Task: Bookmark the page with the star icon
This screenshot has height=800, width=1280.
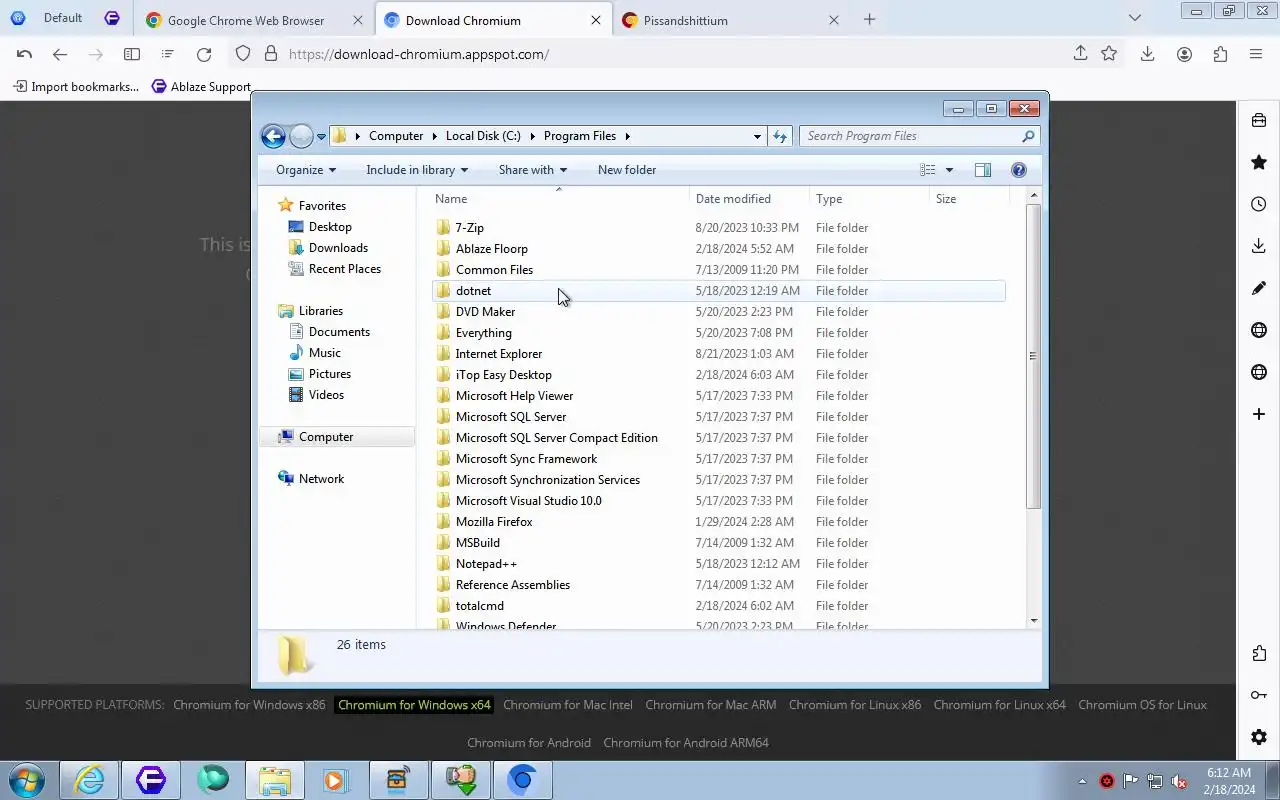Action: click(1109, 54)
